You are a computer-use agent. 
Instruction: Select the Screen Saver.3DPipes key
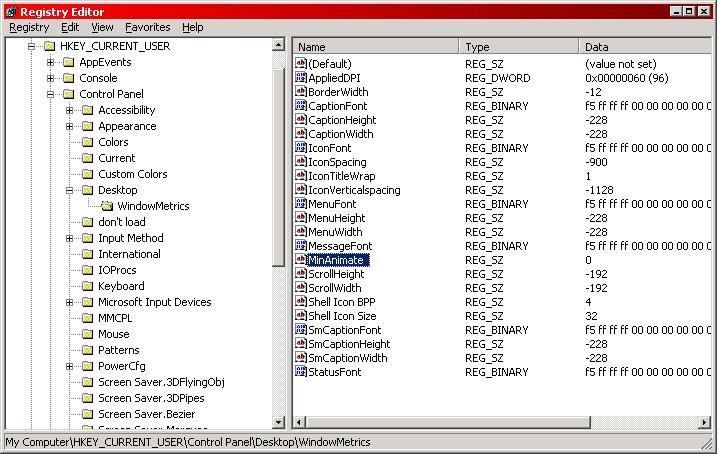(151, 398)
